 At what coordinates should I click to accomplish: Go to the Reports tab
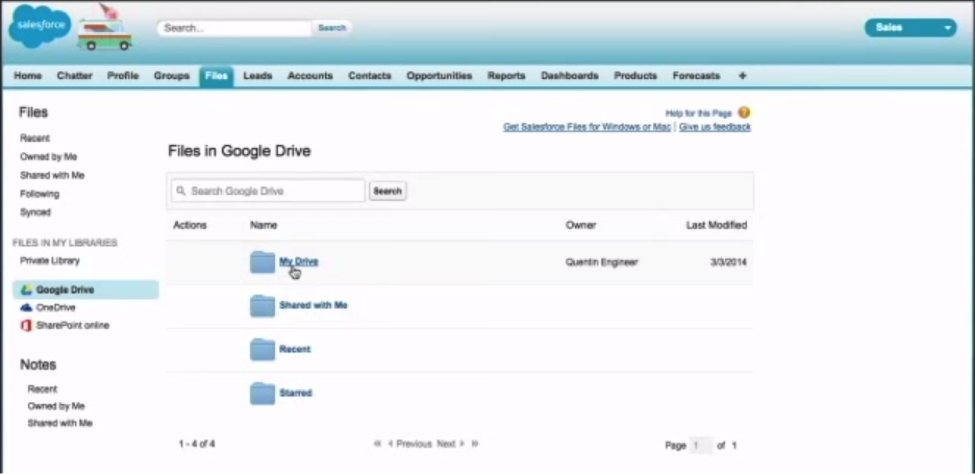[506, 76]
